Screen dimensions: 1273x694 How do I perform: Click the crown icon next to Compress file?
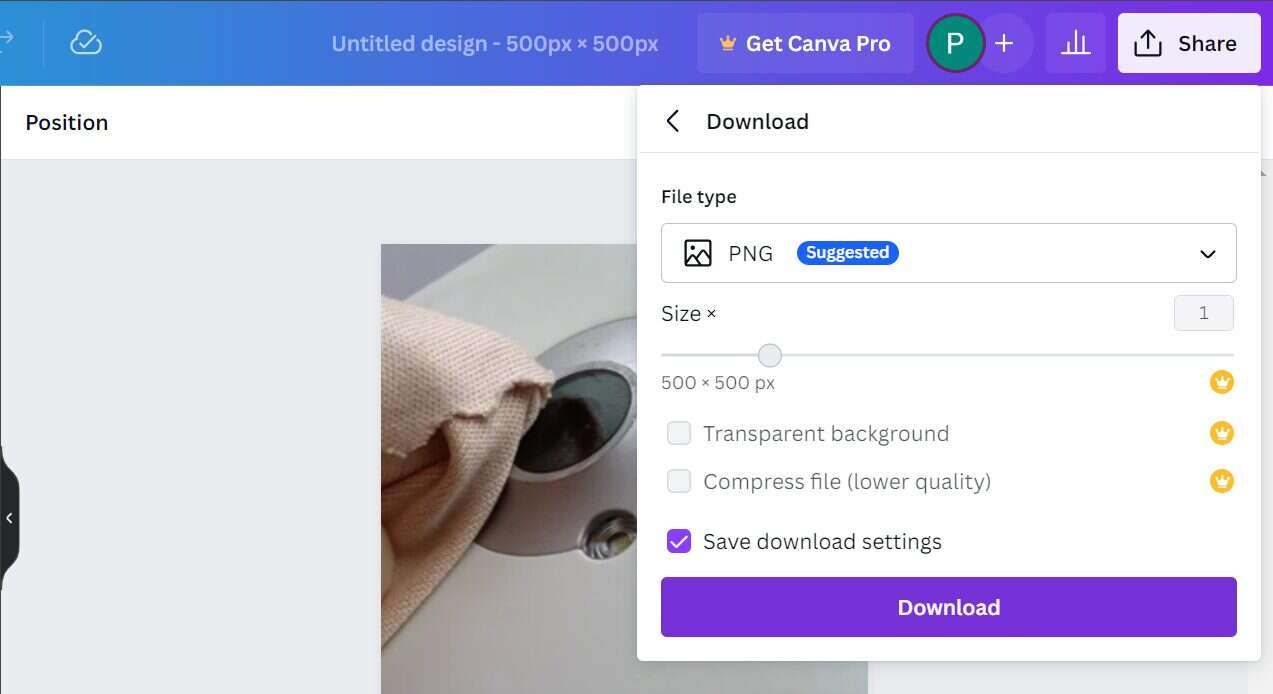pos(1221,481)
